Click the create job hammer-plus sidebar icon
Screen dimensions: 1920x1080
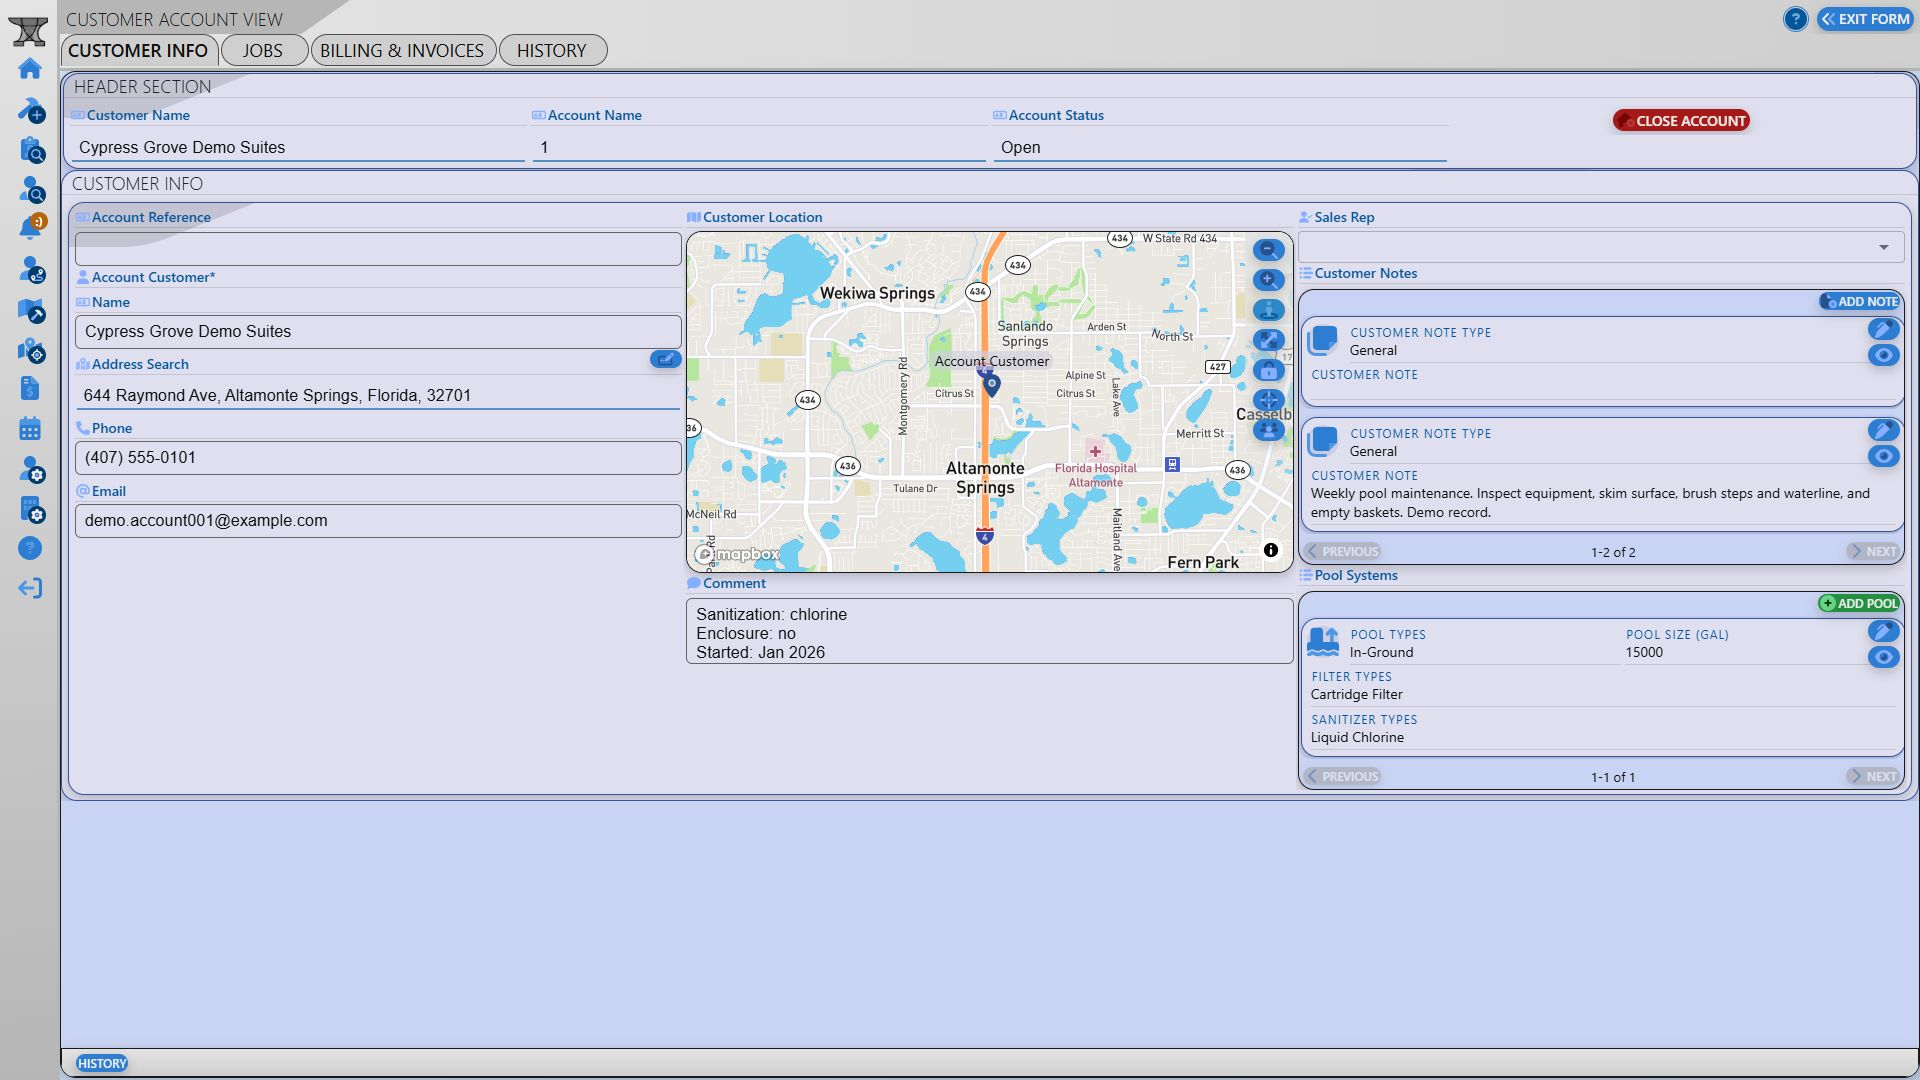pyautogui.click(x=31, y=109)
